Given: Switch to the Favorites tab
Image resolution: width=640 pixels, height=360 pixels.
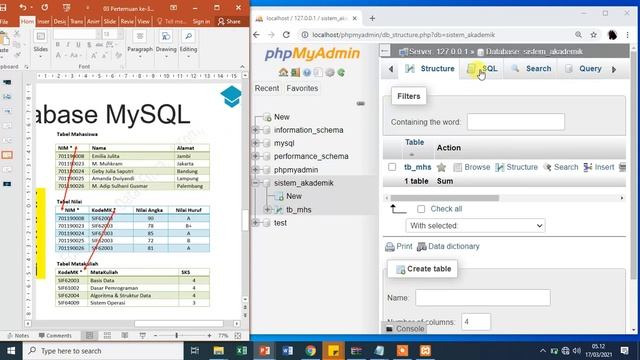Looking at the screenshot, I should (x=302, y=88).
